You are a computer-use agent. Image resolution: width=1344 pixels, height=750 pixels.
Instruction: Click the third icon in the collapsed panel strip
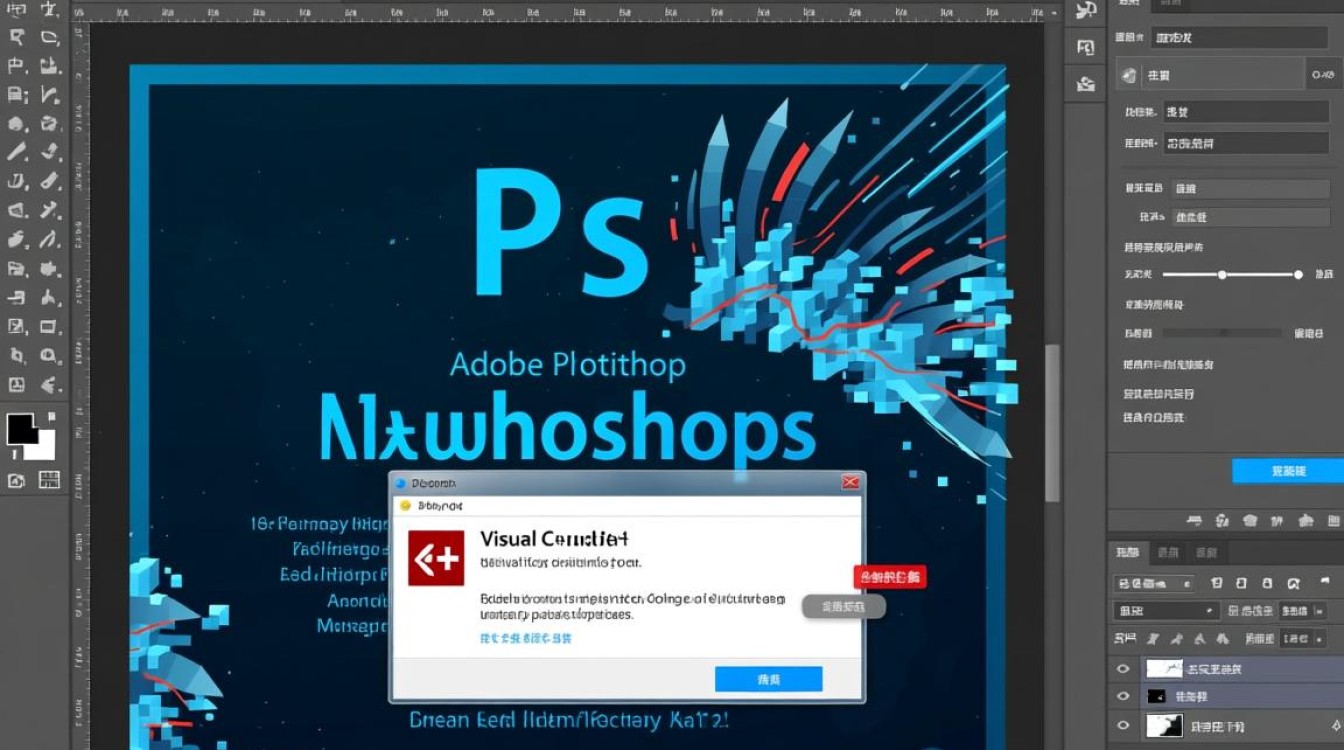(1085, 84)
